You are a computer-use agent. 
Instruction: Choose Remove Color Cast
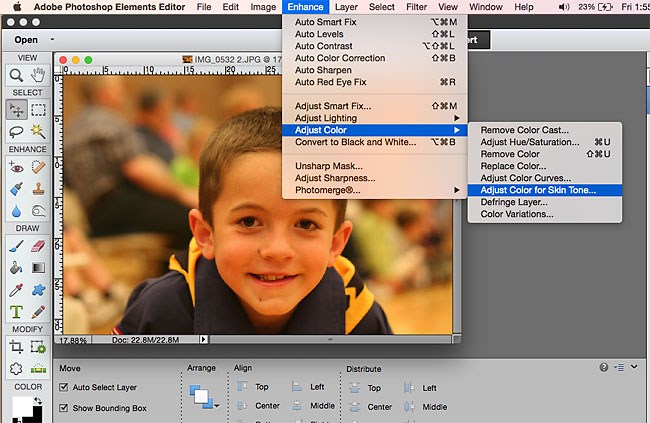(545, 130)
